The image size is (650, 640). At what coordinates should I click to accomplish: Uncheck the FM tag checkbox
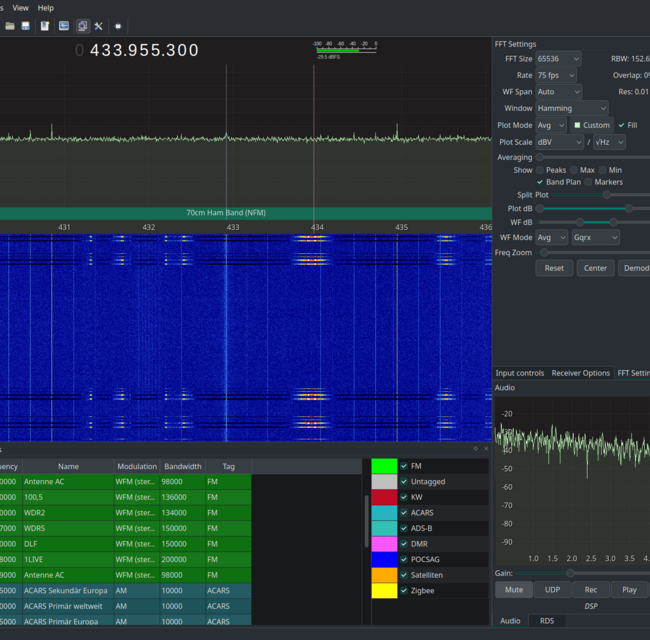tap(404, 466)
